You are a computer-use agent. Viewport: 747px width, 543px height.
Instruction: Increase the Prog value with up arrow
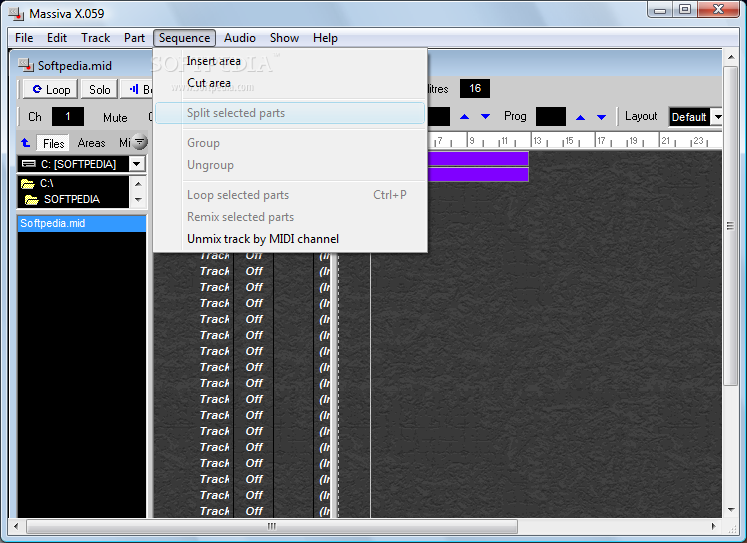pyautogui.click(x=580, y=117)
